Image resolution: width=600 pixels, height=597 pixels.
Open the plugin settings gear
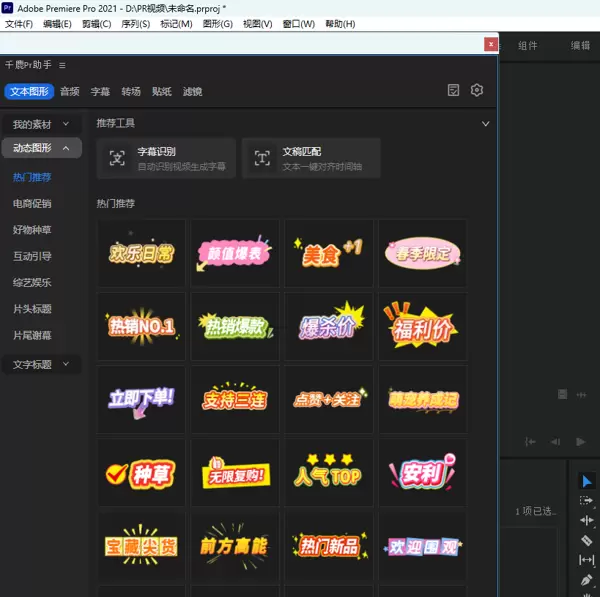coord(477,90)
